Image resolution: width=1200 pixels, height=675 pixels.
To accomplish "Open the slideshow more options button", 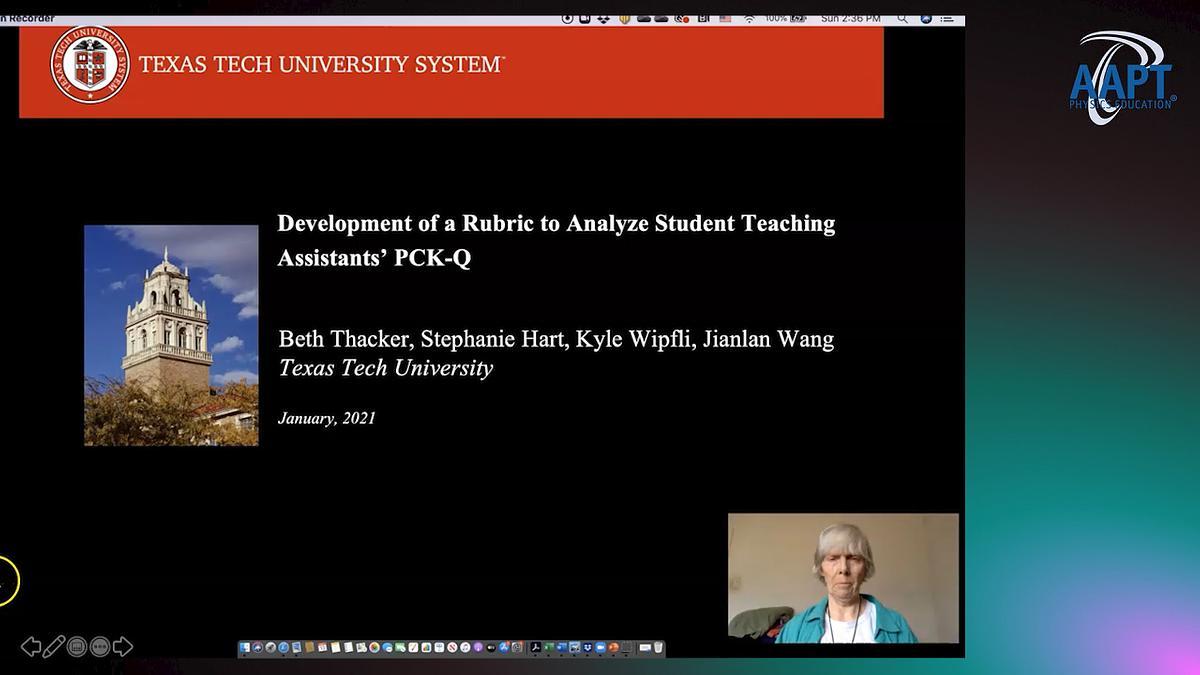I will [100, 647].
